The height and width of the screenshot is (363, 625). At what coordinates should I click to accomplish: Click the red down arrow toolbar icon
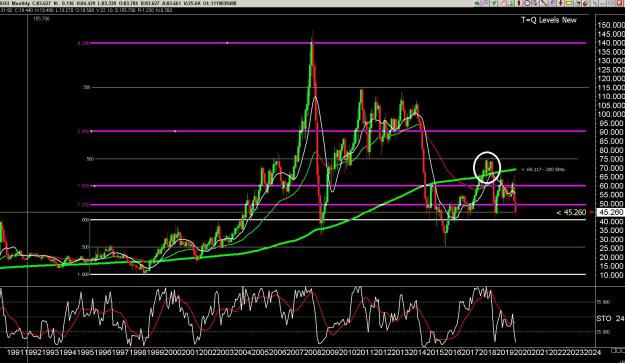(x=561, y=3)
